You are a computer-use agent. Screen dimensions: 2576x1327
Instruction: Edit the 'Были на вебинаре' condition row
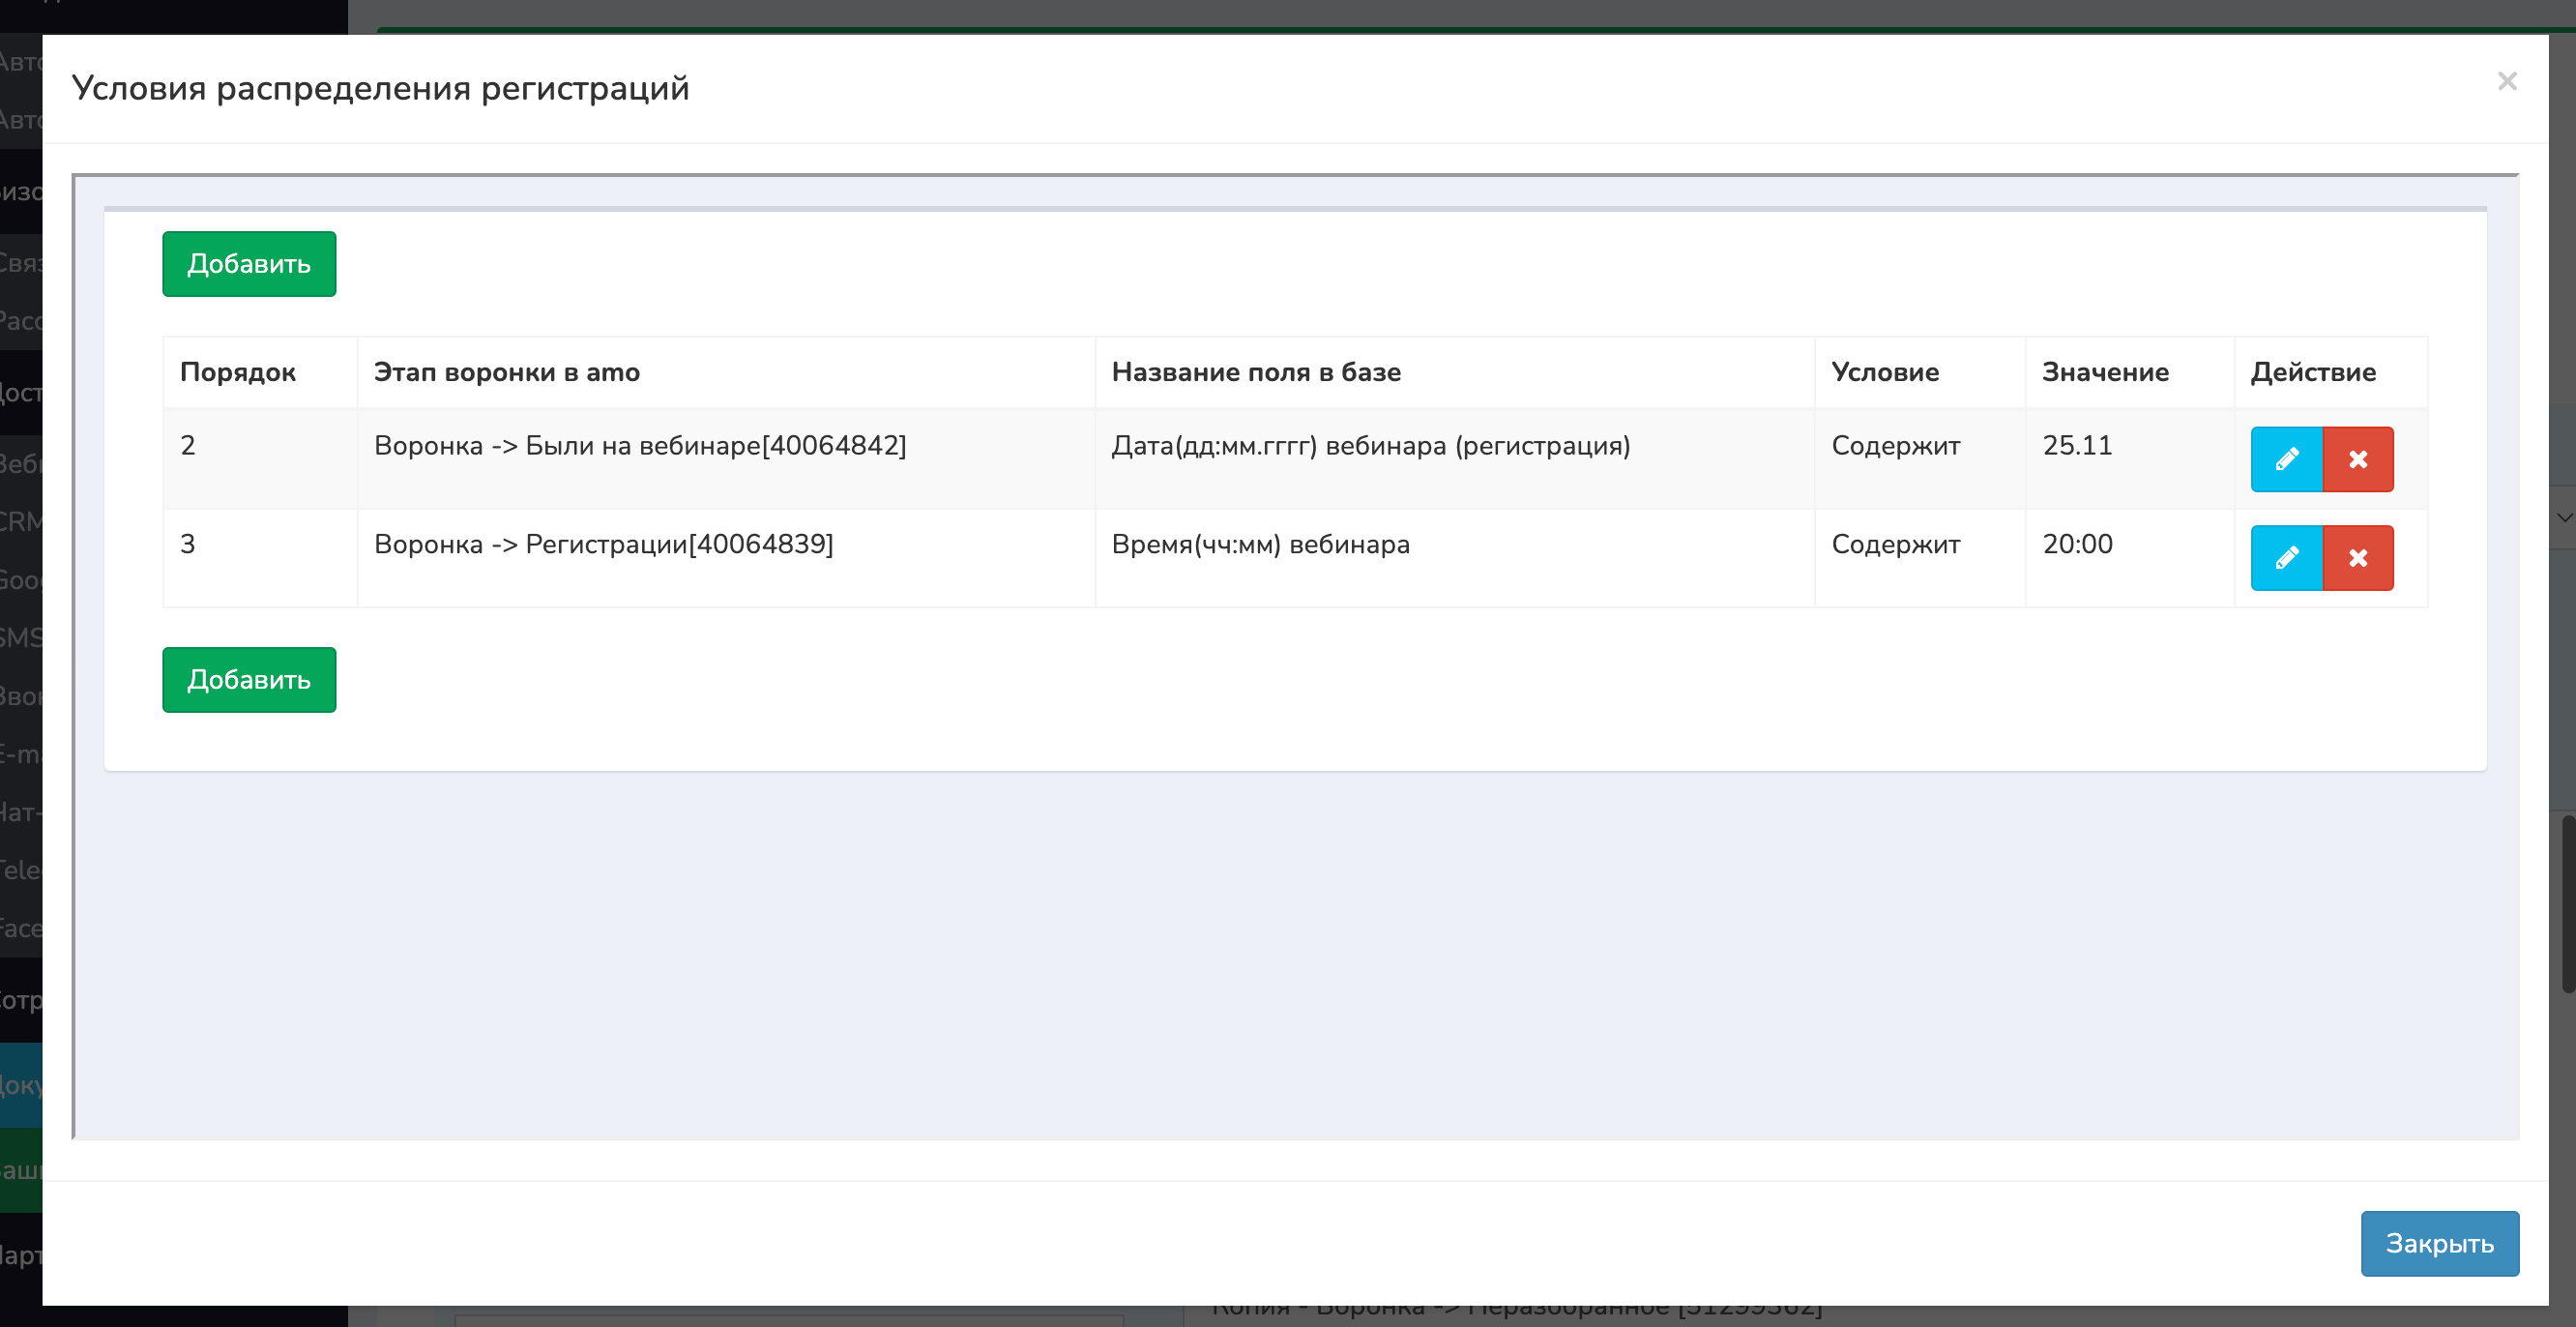2286,459
